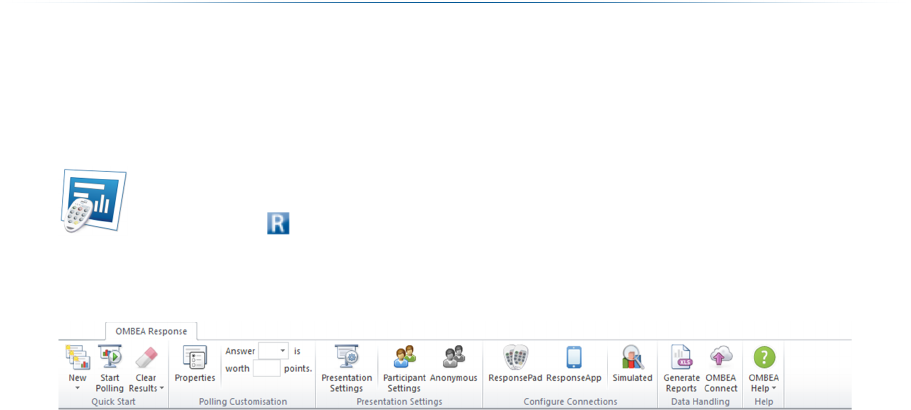Open Presentation Settings icon

(x=347, y=357)
